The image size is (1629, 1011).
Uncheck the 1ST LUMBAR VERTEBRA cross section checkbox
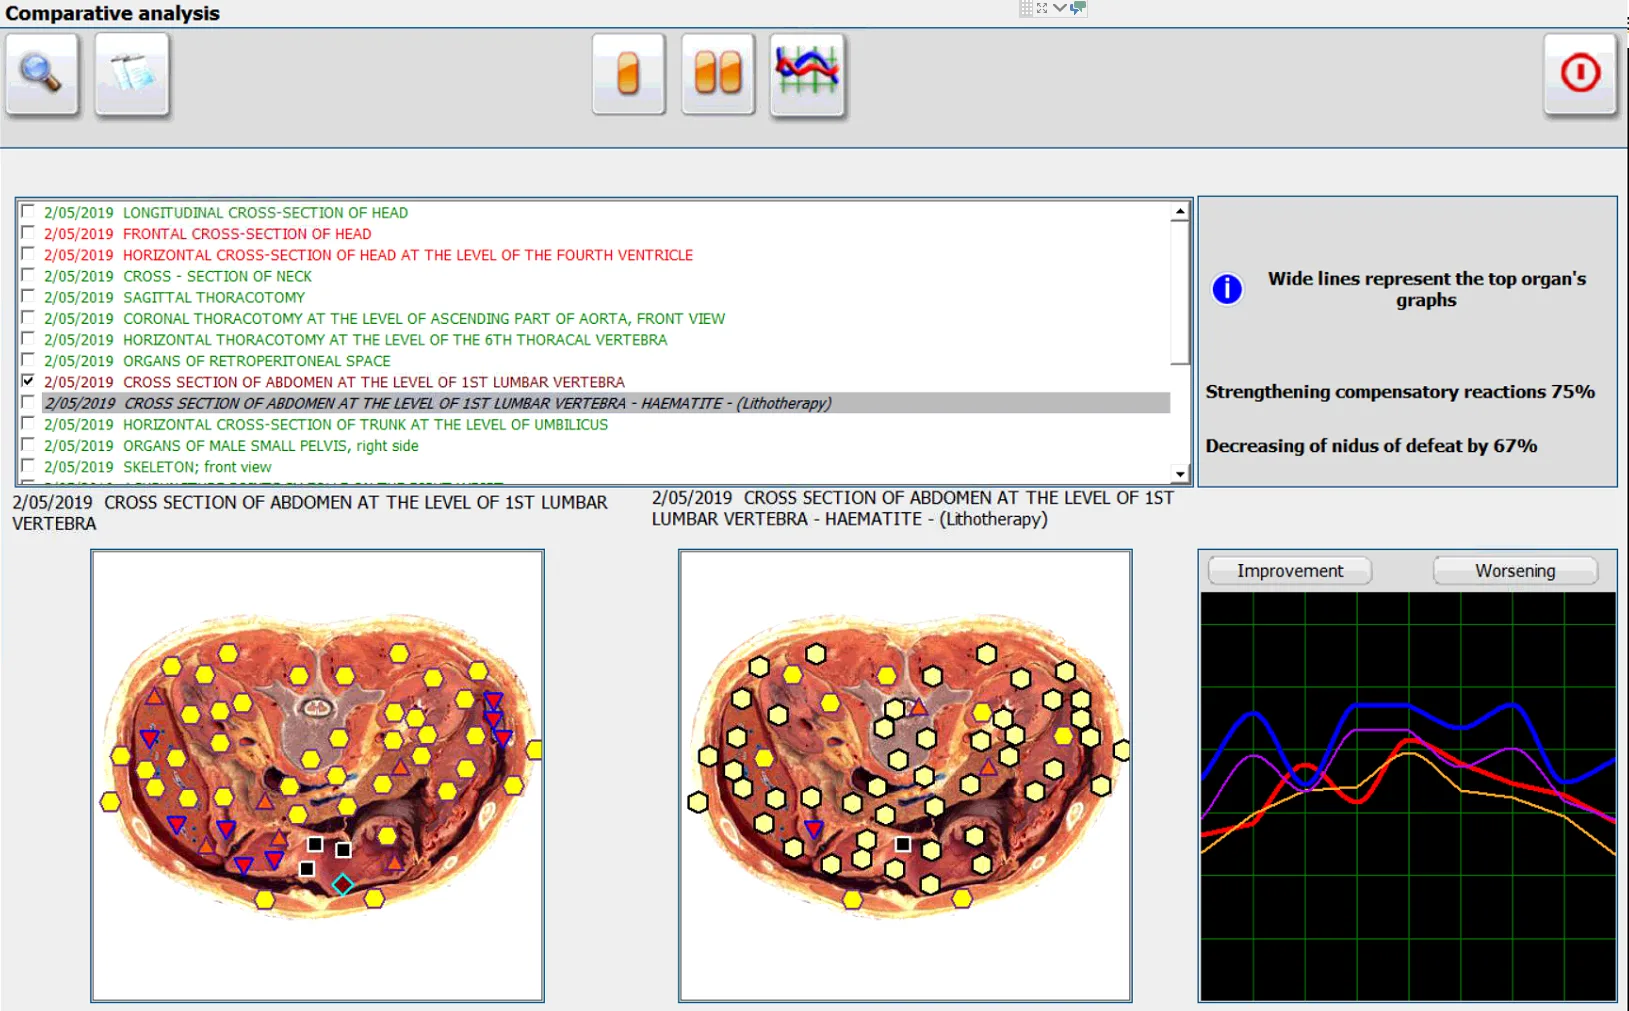(x=28, y=381)
